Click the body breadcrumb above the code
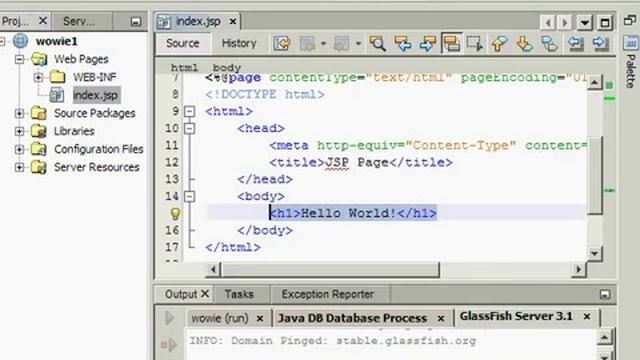 tap(227, 67)
